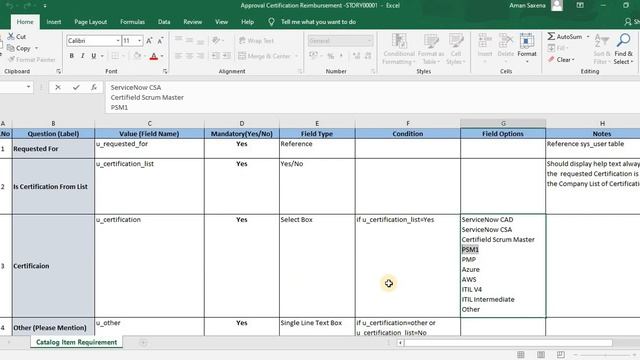Switch to Normal view in status bar

click(521, 355)
